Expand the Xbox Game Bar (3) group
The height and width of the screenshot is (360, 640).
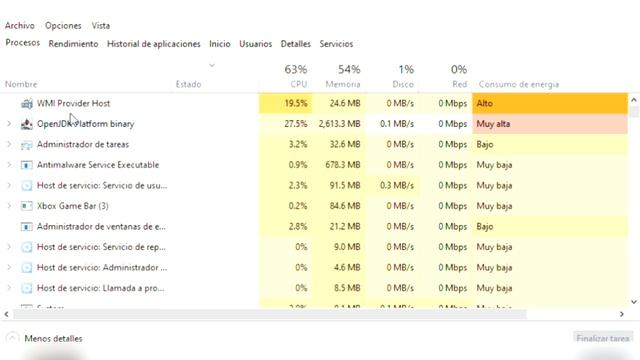click(9, 206)
